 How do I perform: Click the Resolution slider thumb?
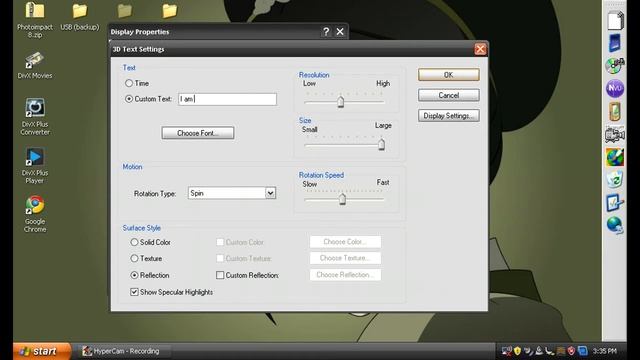click(340, 102)
